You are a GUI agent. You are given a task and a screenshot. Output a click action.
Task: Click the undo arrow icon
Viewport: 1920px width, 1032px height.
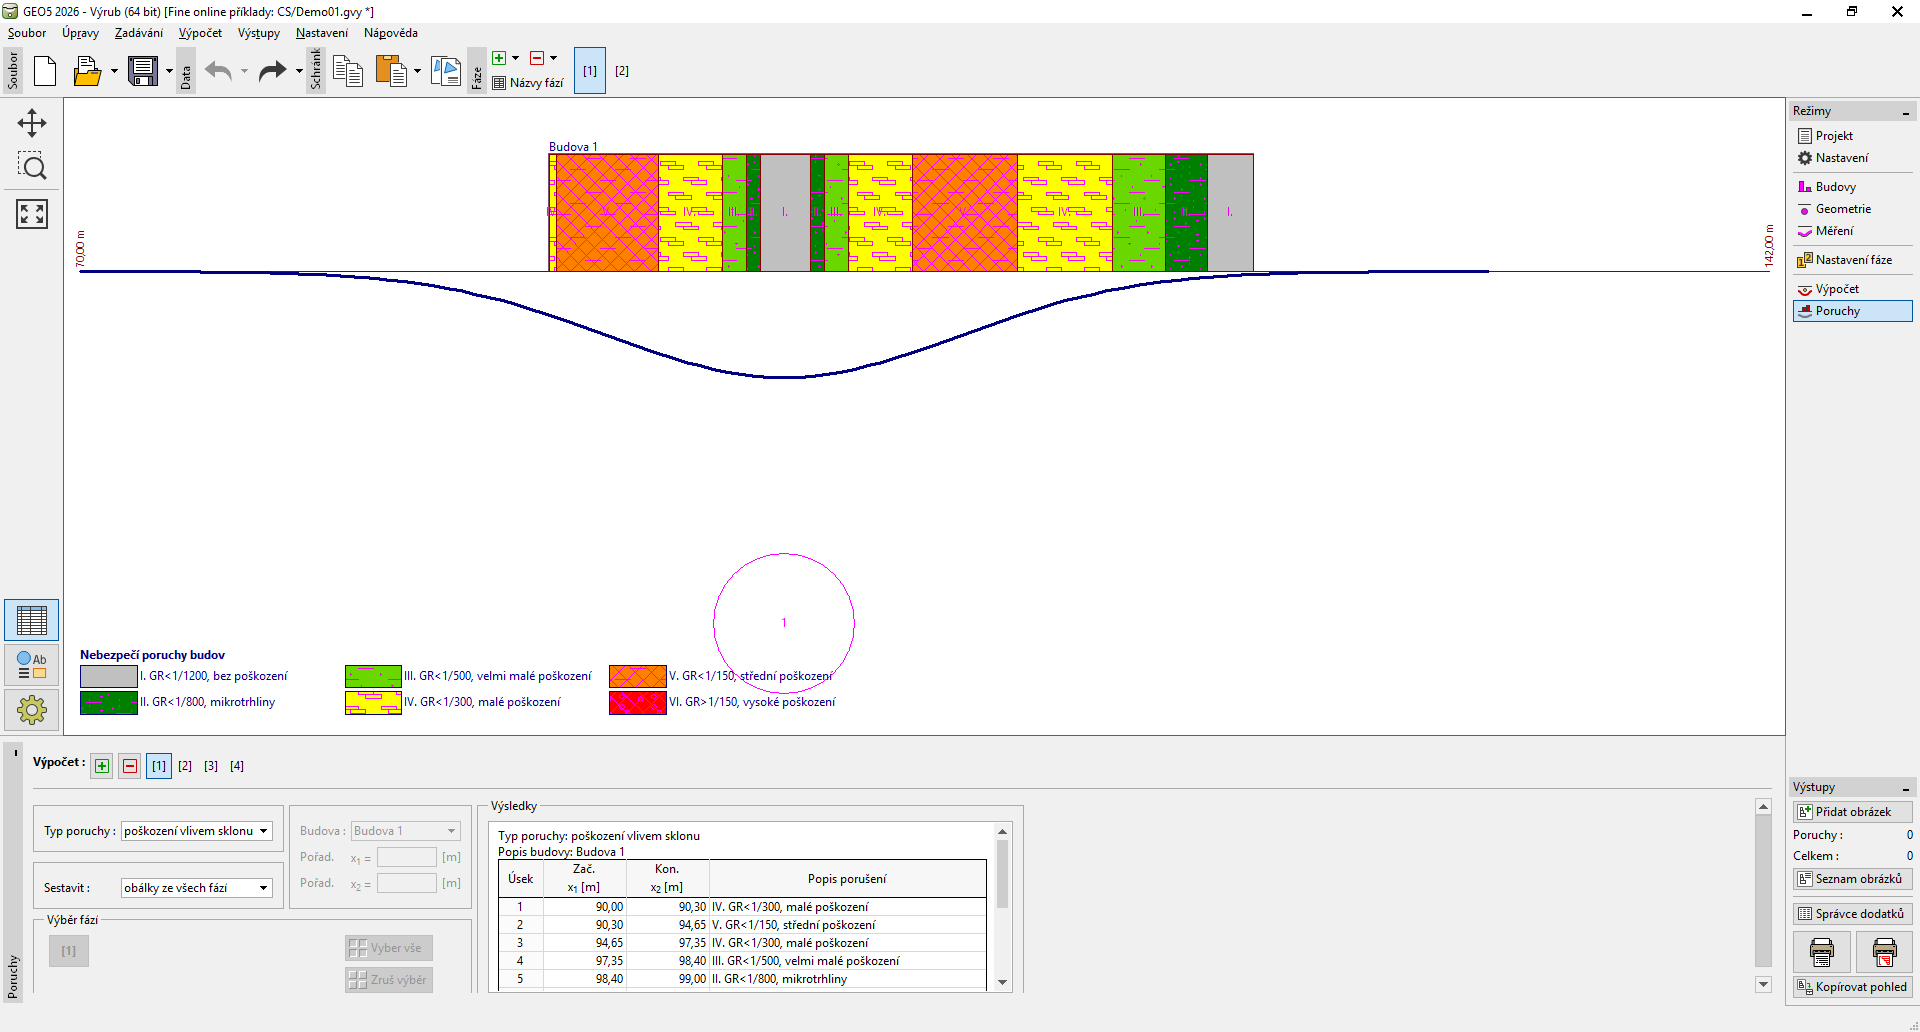218,71
